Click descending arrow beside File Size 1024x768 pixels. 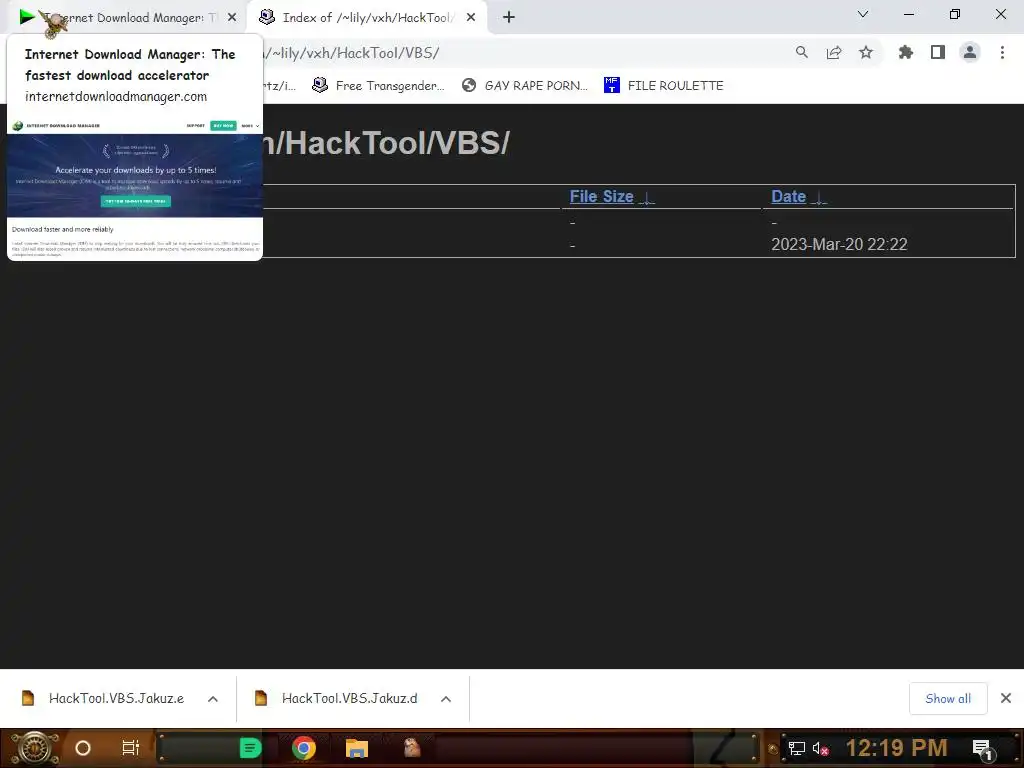pyautogui.click(x=647, y=198)
